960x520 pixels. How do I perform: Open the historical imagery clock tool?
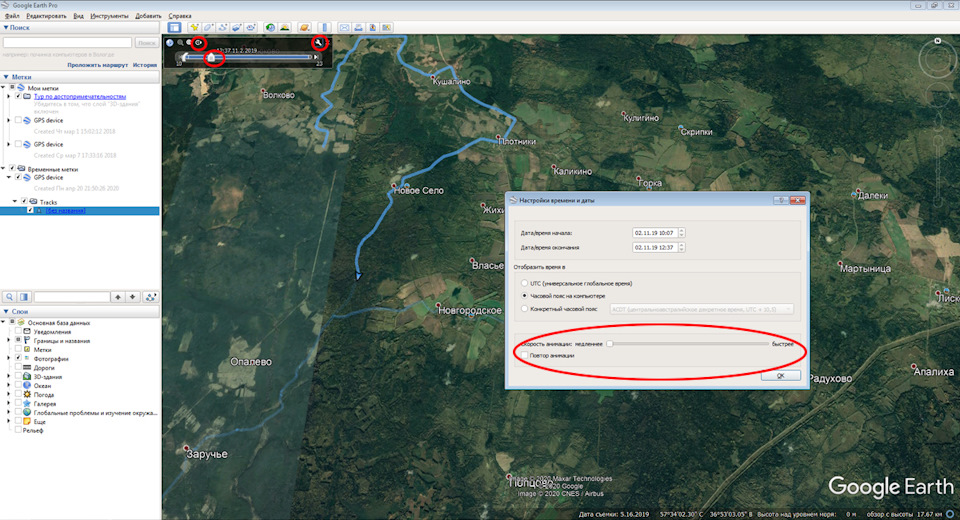[270, 28]
